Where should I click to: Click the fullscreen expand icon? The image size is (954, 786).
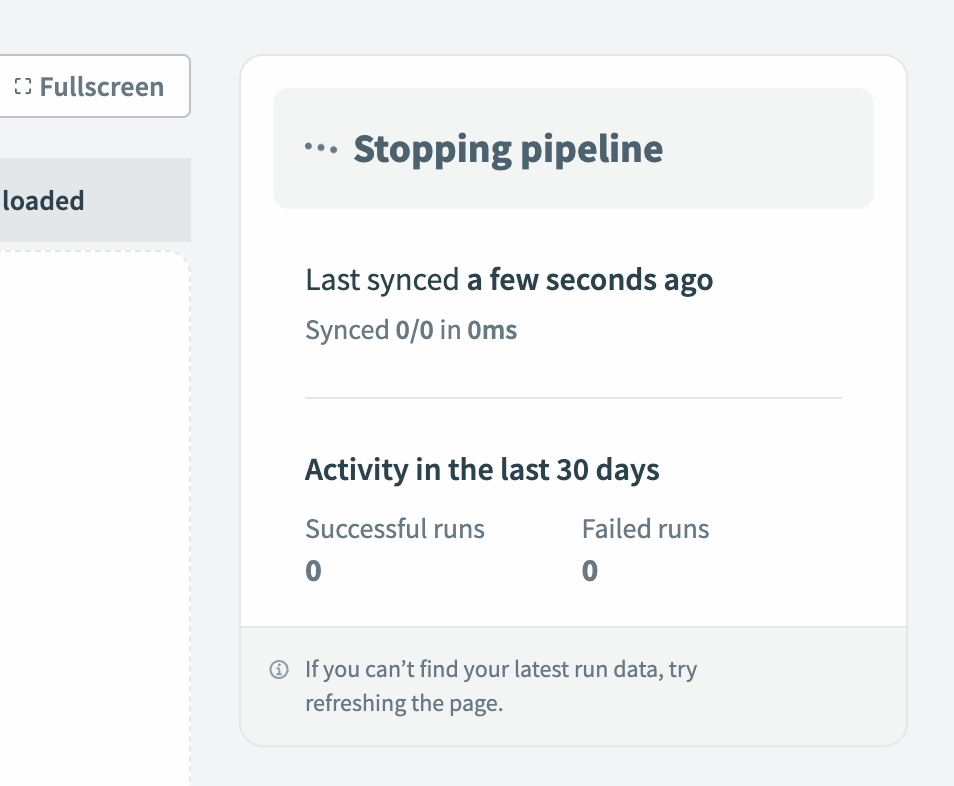23,87
